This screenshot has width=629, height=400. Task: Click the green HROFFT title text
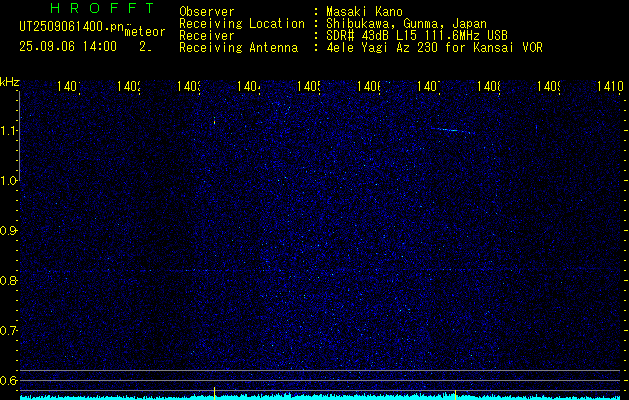point(102,8)
